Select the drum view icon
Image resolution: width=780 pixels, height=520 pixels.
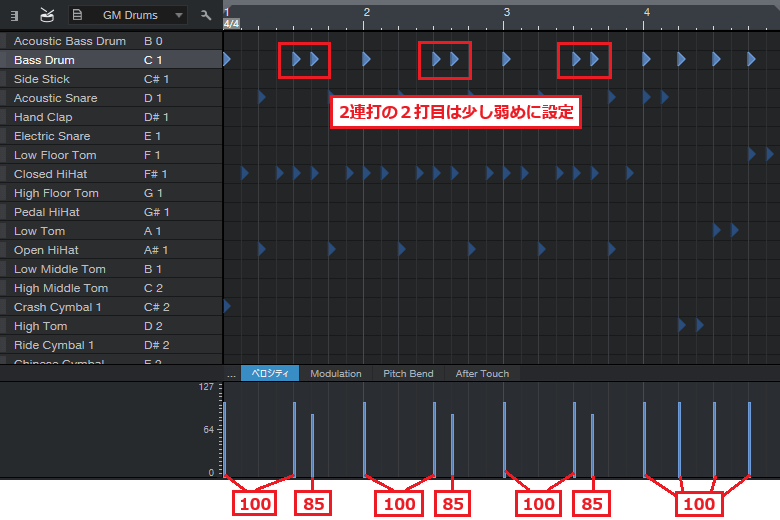click(47, 16)
